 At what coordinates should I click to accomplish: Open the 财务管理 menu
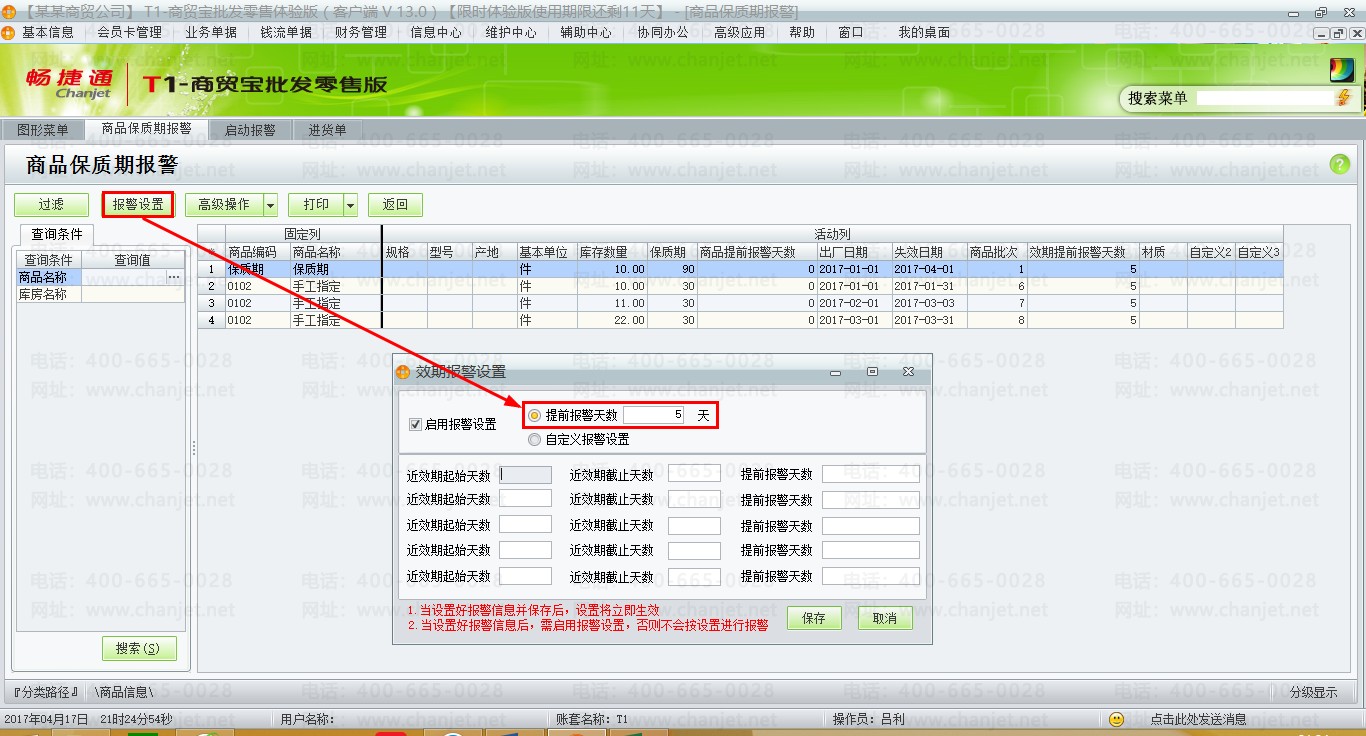click(x=360, y=32)
